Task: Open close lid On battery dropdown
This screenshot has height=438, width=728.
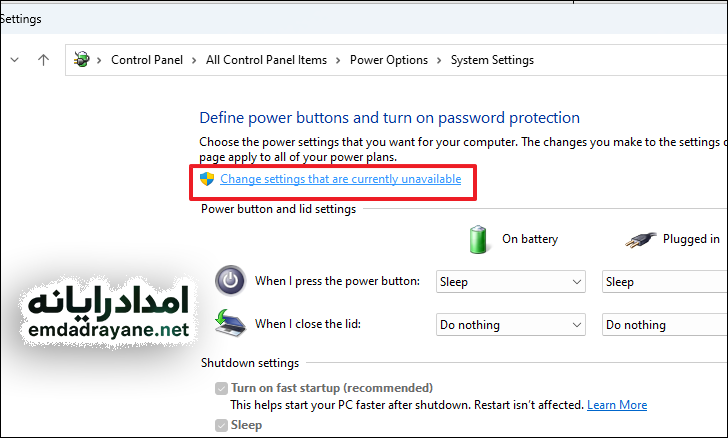Action: [510, 325]
